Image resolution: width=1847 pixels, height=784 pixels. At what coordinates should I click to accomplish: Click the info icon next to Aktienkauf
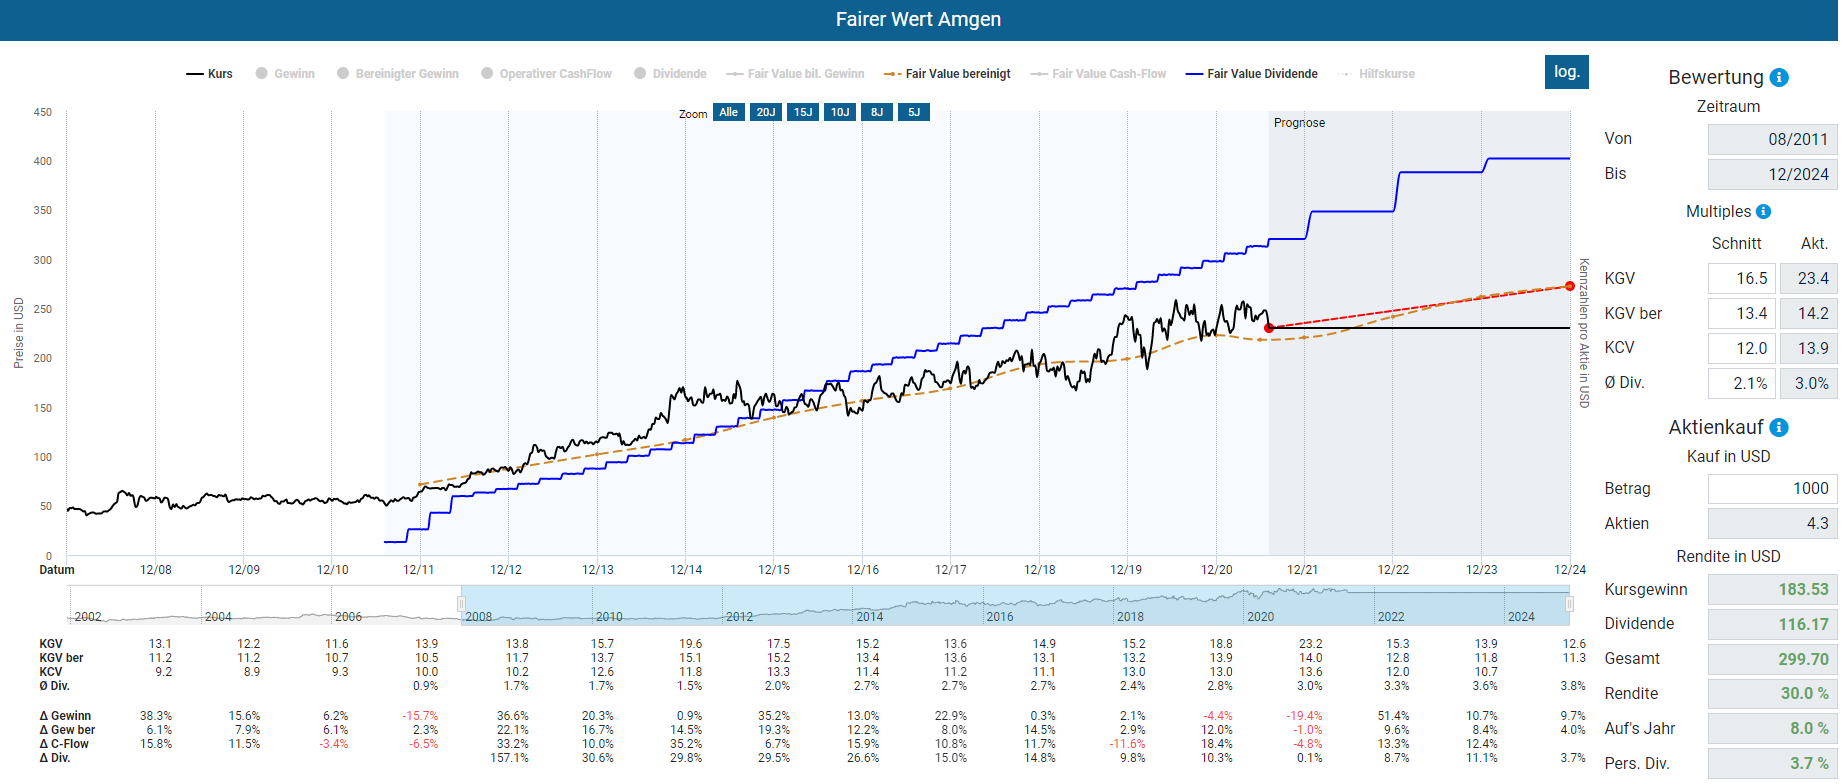point(1779,428)
